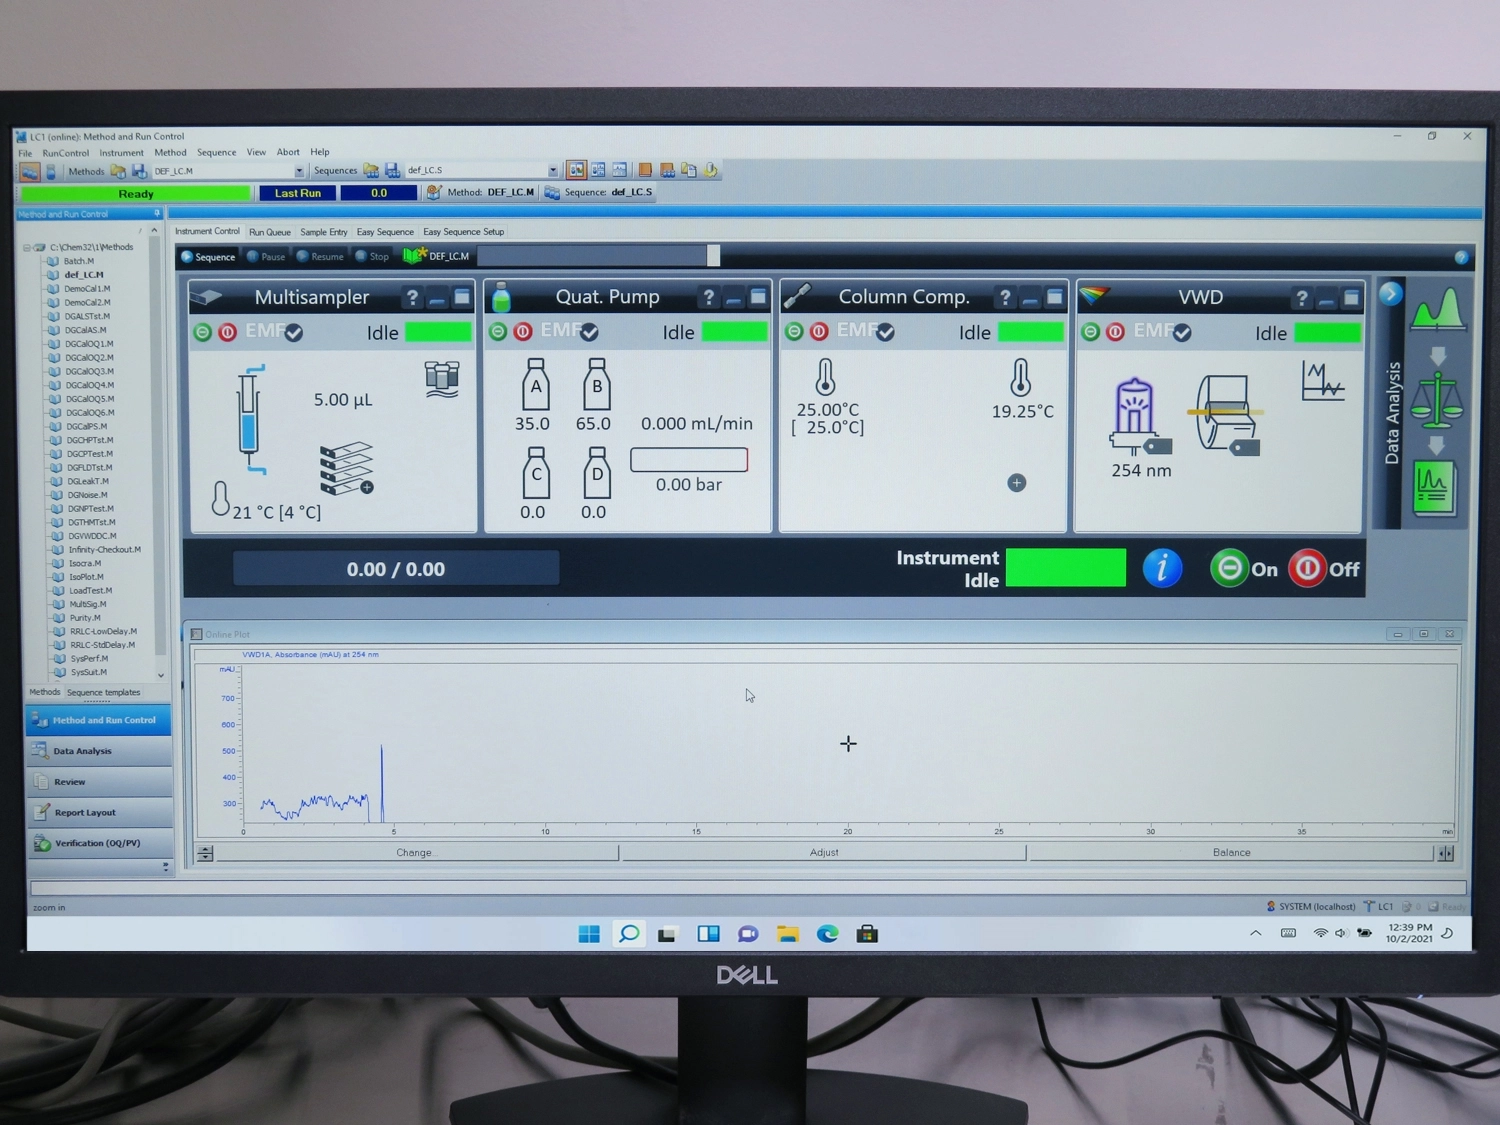Collapse the Data Analysis side panel arrow
Viewport: 1500px width, 1125px height.
coord(1390,294)
